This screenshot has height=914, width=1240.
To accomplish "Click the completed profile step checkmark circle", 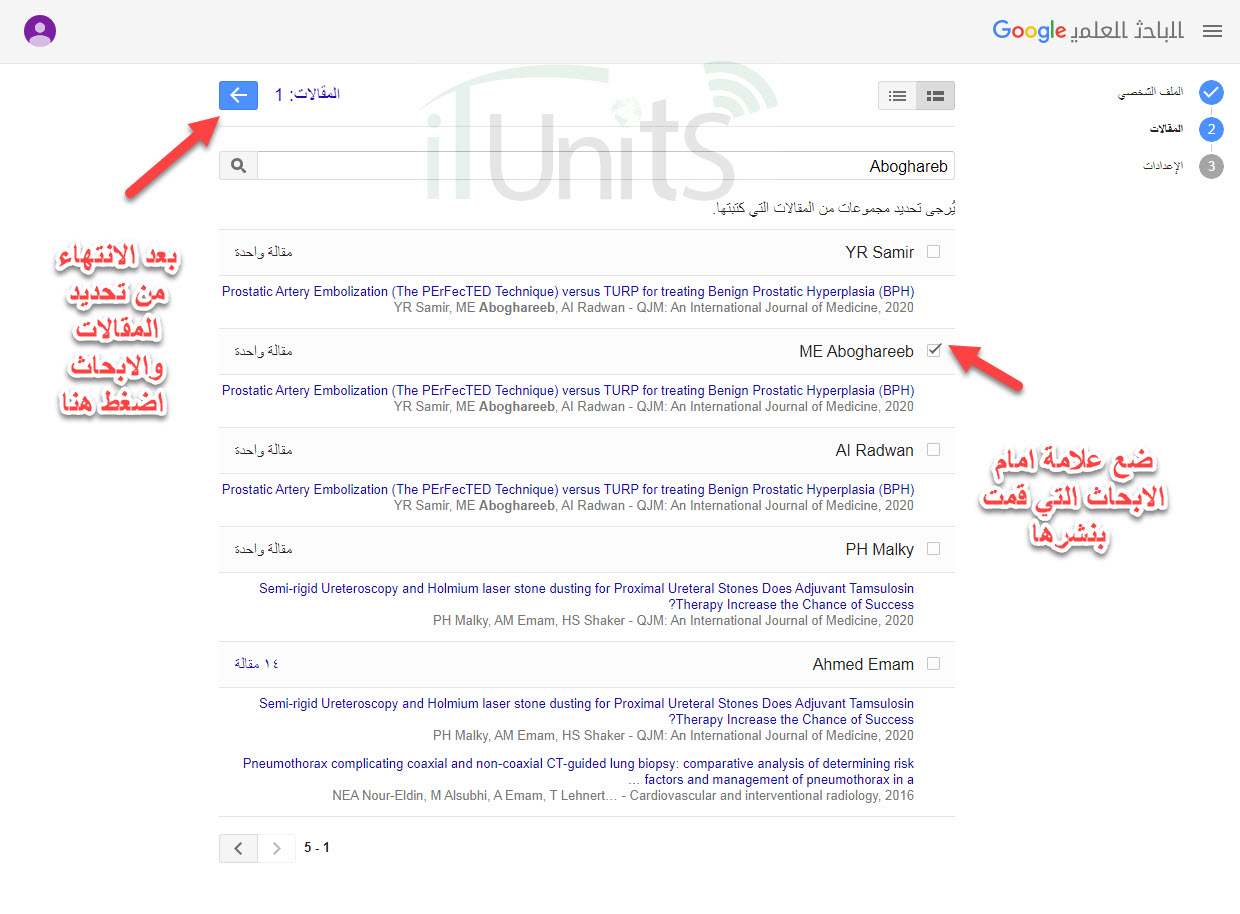I will click(x=1210, y=92).
